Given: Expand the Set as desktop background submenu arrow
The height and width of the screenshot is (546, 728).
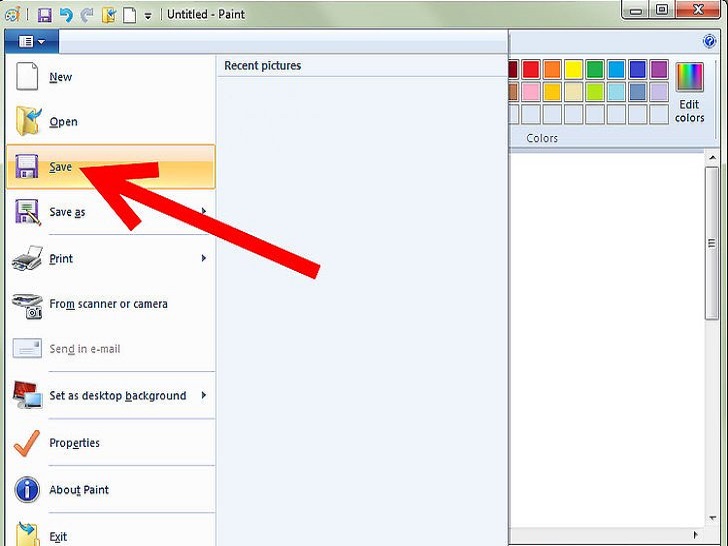Looking at the screenshot, I should coord(204,395).
